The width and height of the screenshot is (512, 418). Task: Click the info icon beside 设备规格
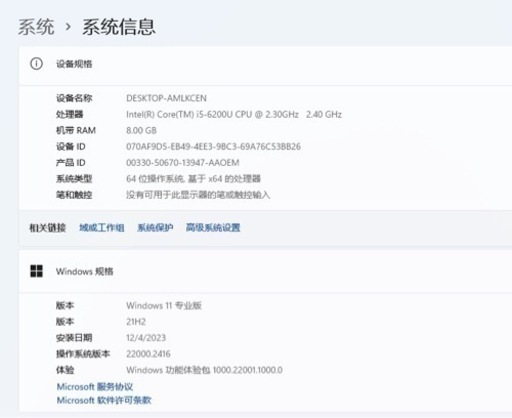pyautogui.click(x=36, y=63)
